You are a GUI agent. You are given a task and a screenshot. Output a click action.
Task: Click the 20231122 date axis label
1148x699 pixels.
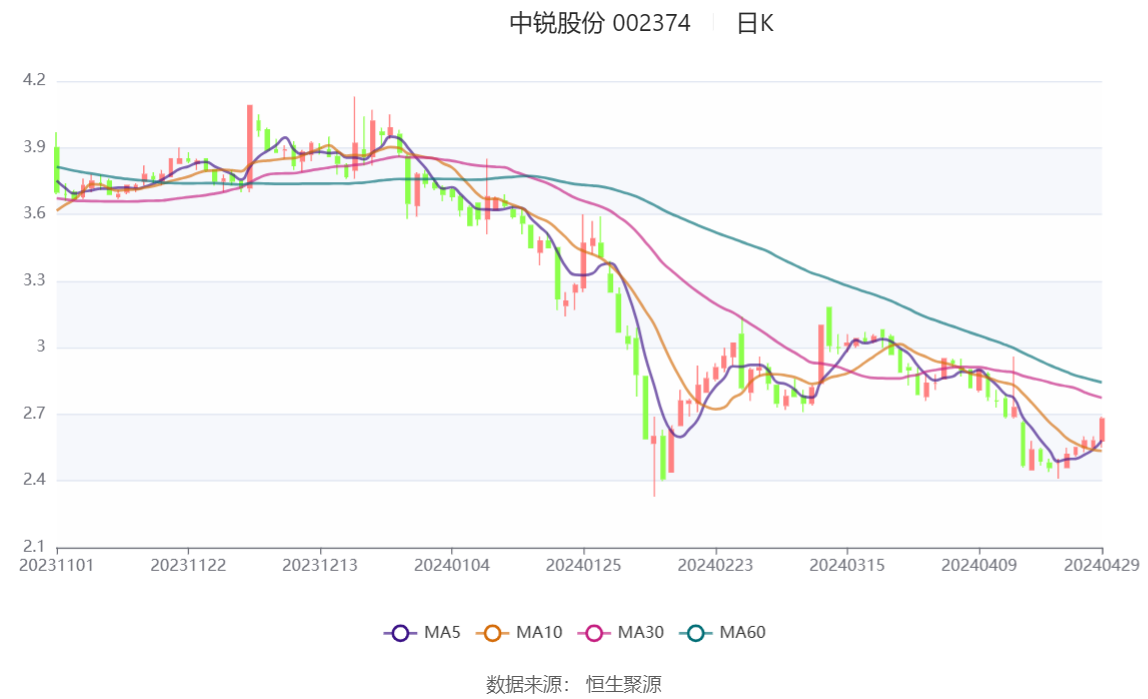(188, 565)
